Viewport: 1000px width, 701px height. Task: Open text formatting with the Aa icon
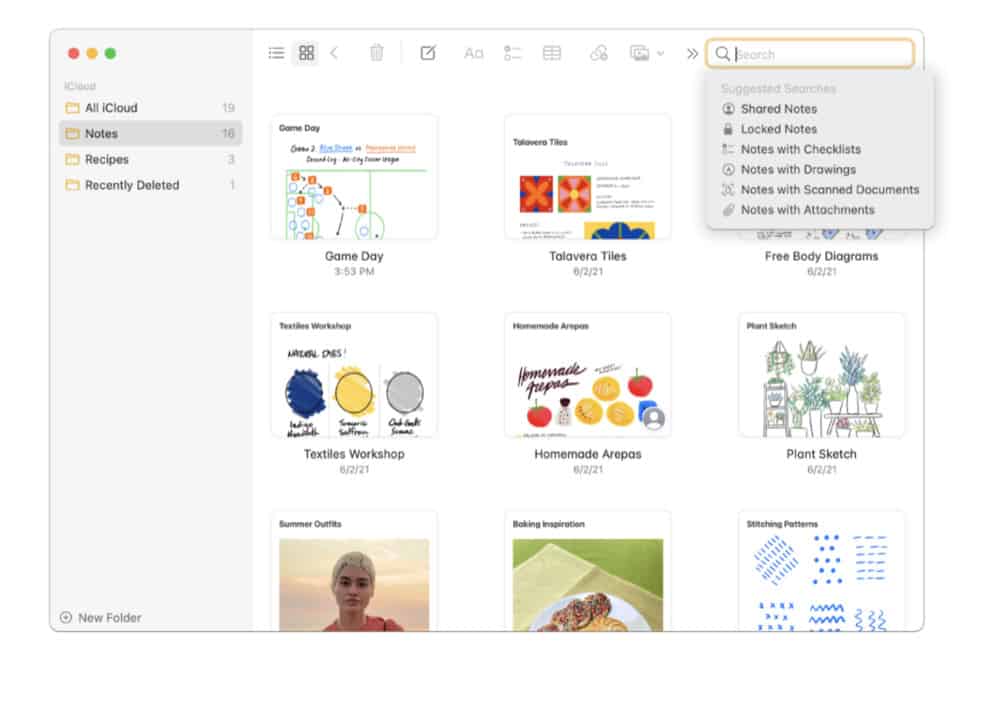(x=473, y=53)
